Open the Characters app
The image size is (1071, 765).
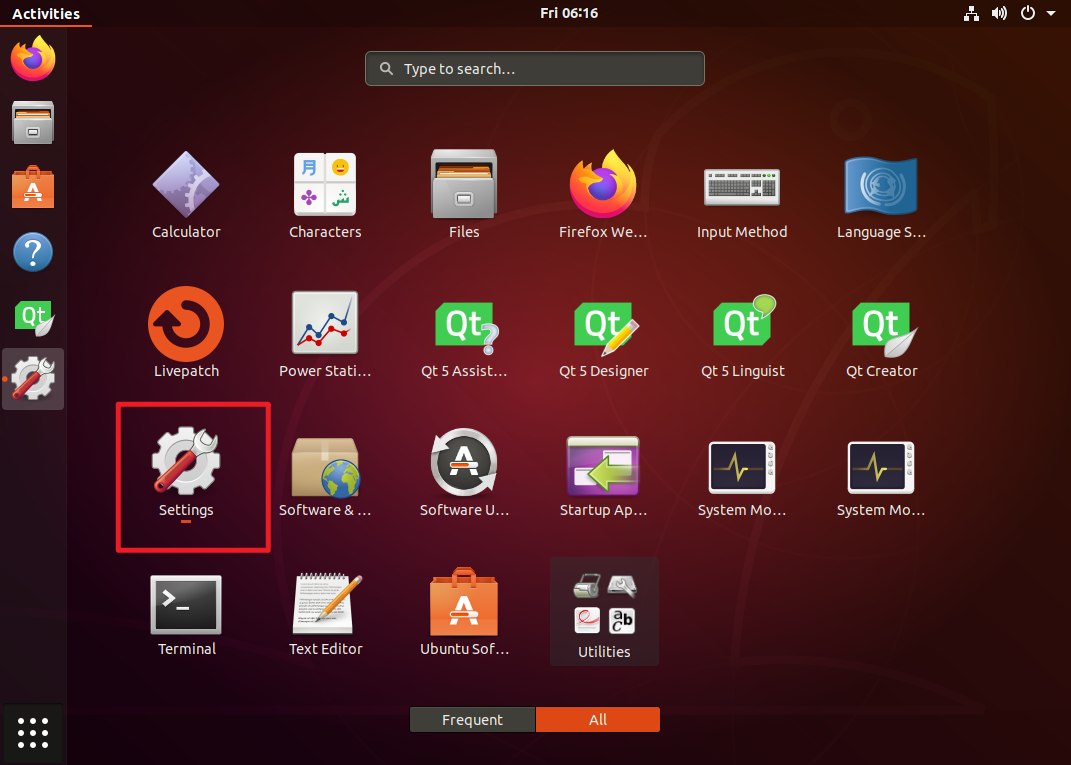click(x=325, y=195)
